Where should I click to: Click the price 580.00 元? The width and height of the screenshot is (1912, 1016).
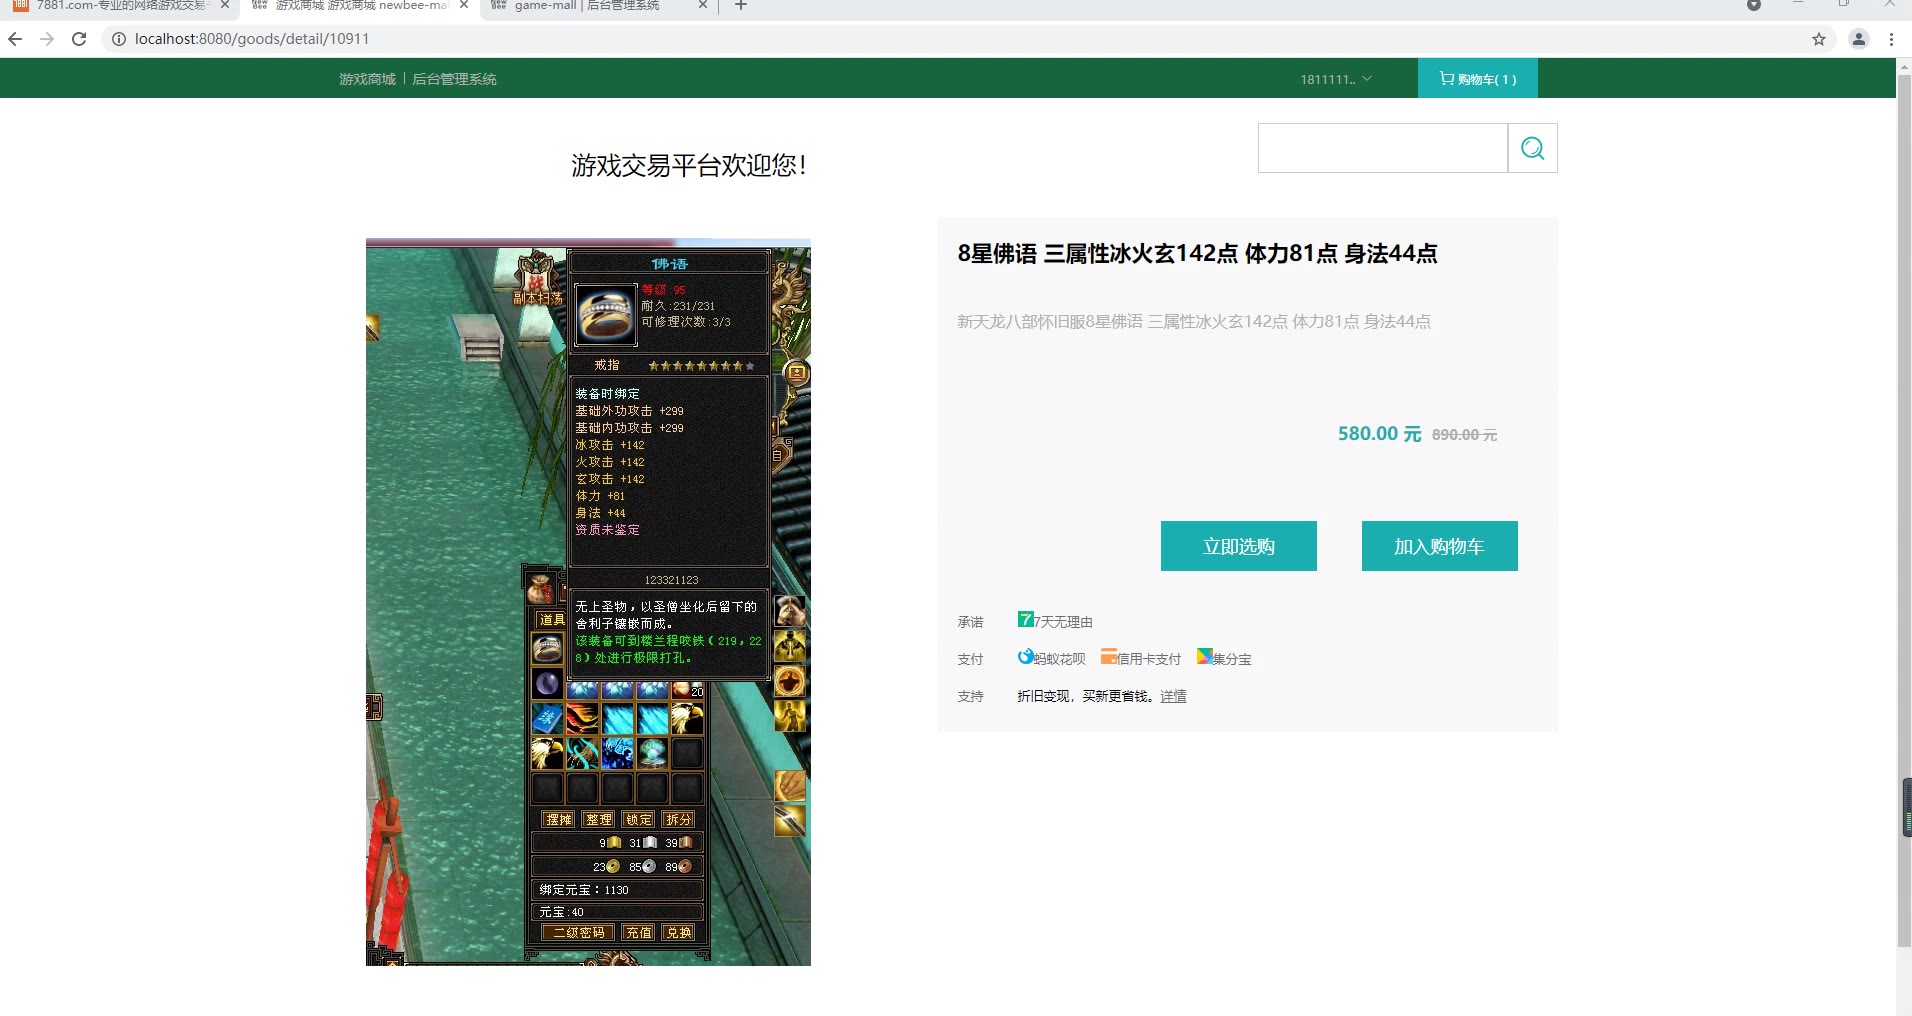[x=1379, y=433]
